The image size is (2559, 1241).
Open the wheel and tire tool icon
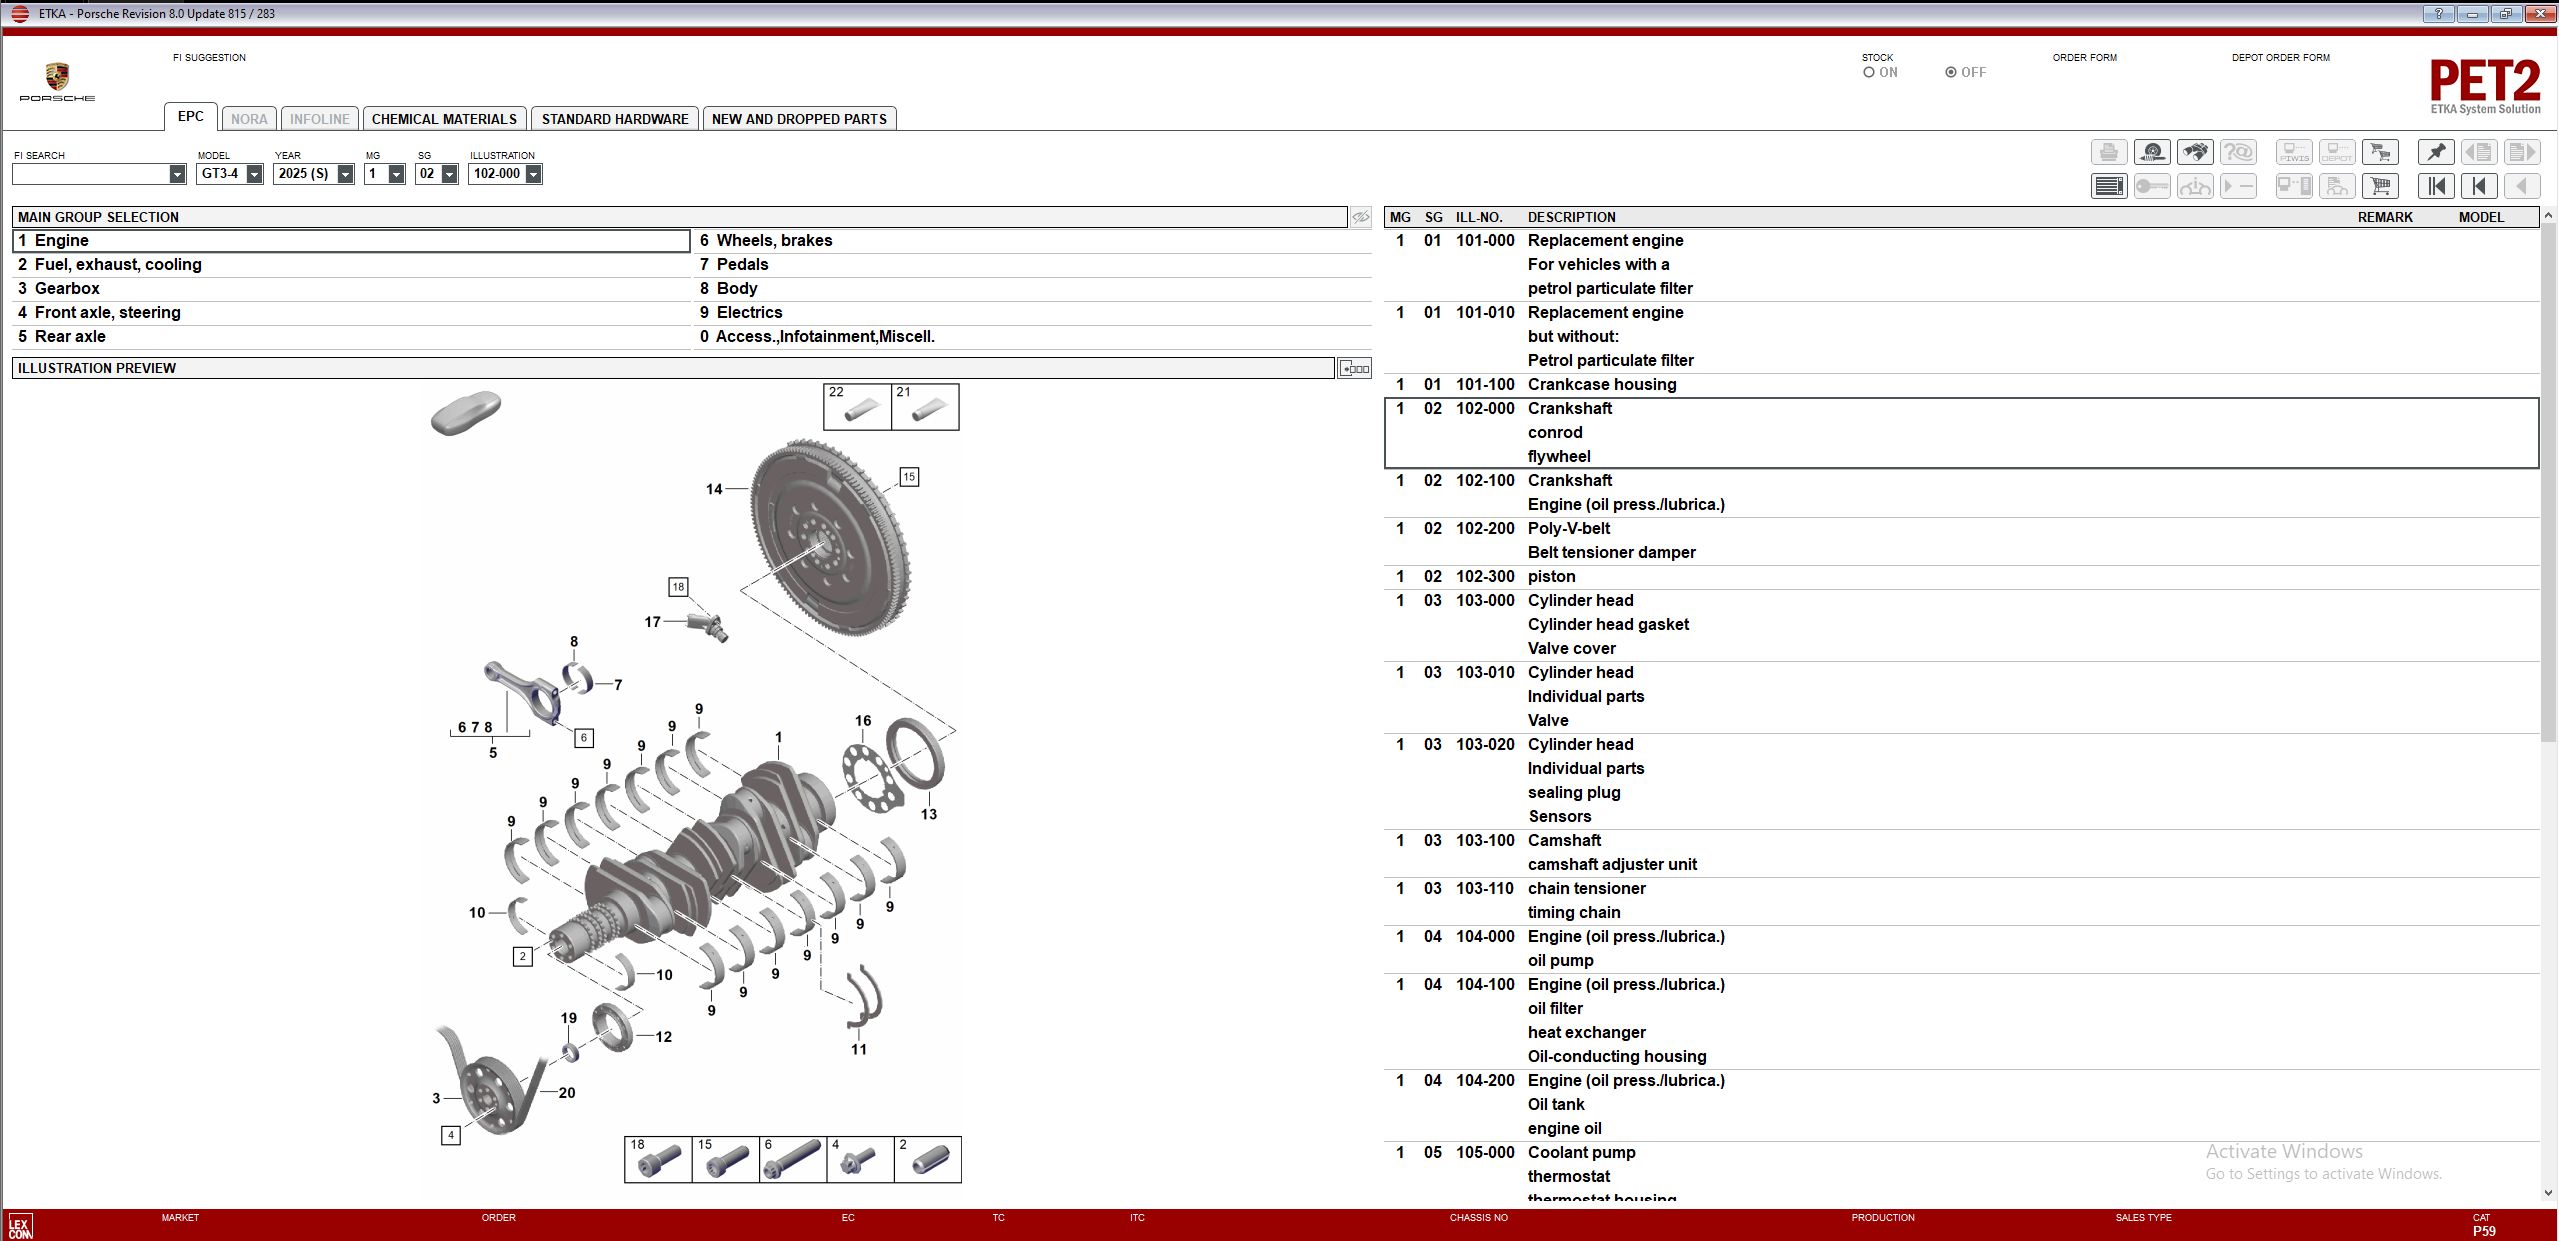tap(2153, 152)
